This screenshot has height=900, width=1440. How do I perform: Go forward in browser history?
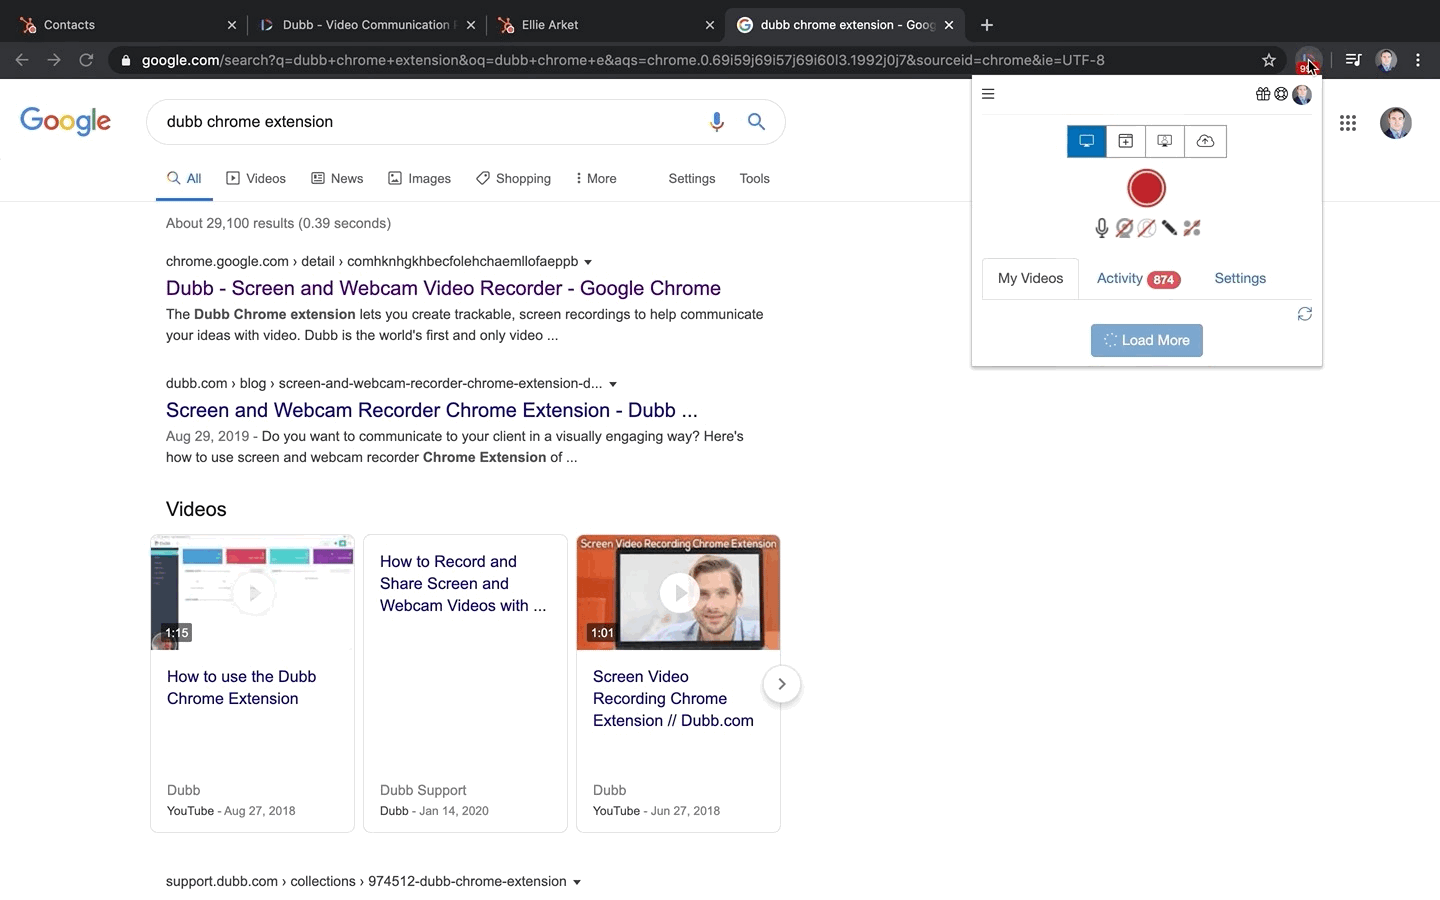[54, 60]
